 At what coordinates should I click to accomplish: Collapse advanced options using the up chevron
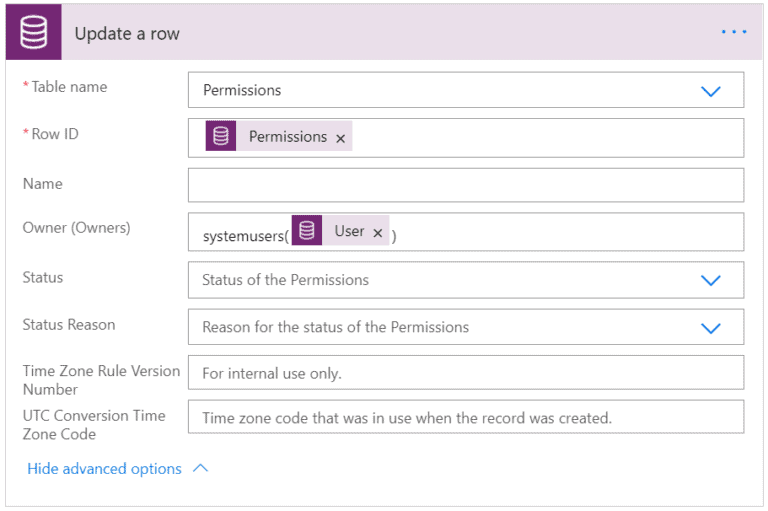click(200, 468)
